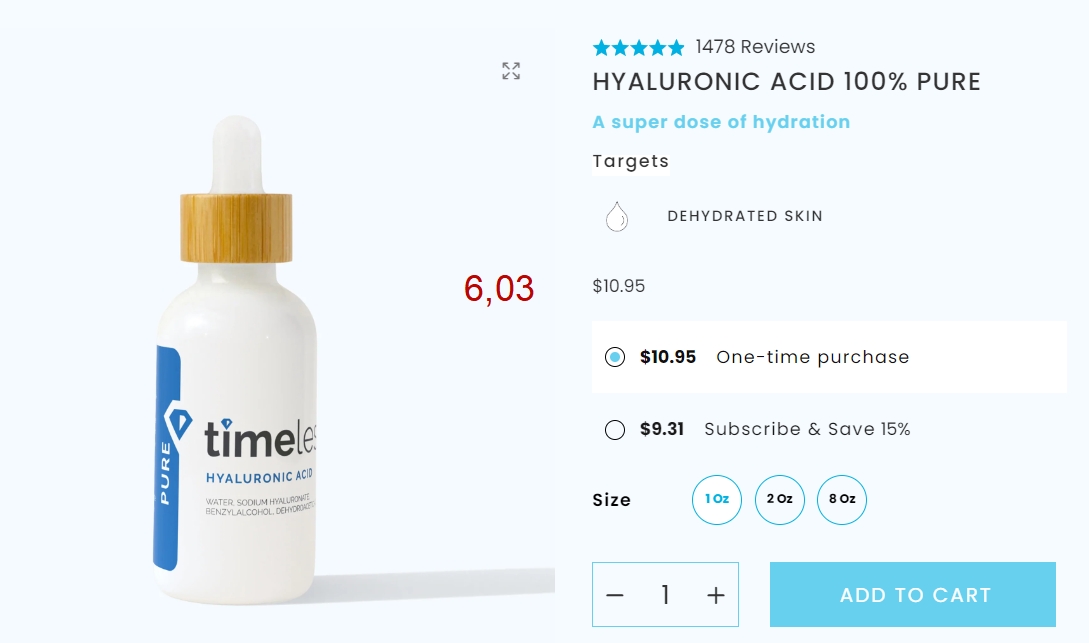Viewport: 1089px width, 643px height.
Task: Click the hyaluronic acid bottle product image
Action: 236,361
